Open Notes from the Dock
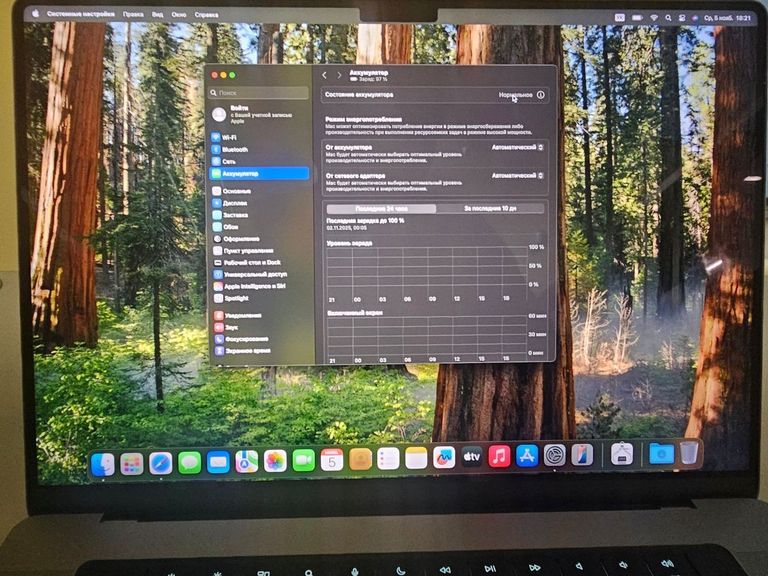 coord(416,458)
